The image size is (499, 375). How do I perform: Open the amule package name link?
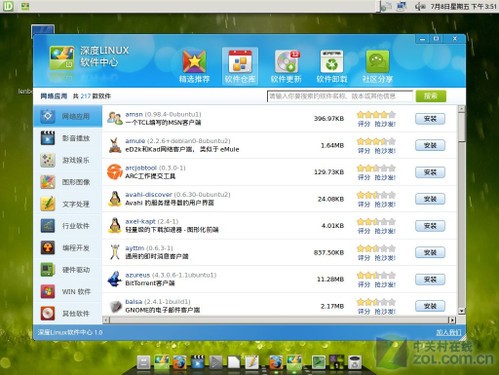click(x=135, y=141)
